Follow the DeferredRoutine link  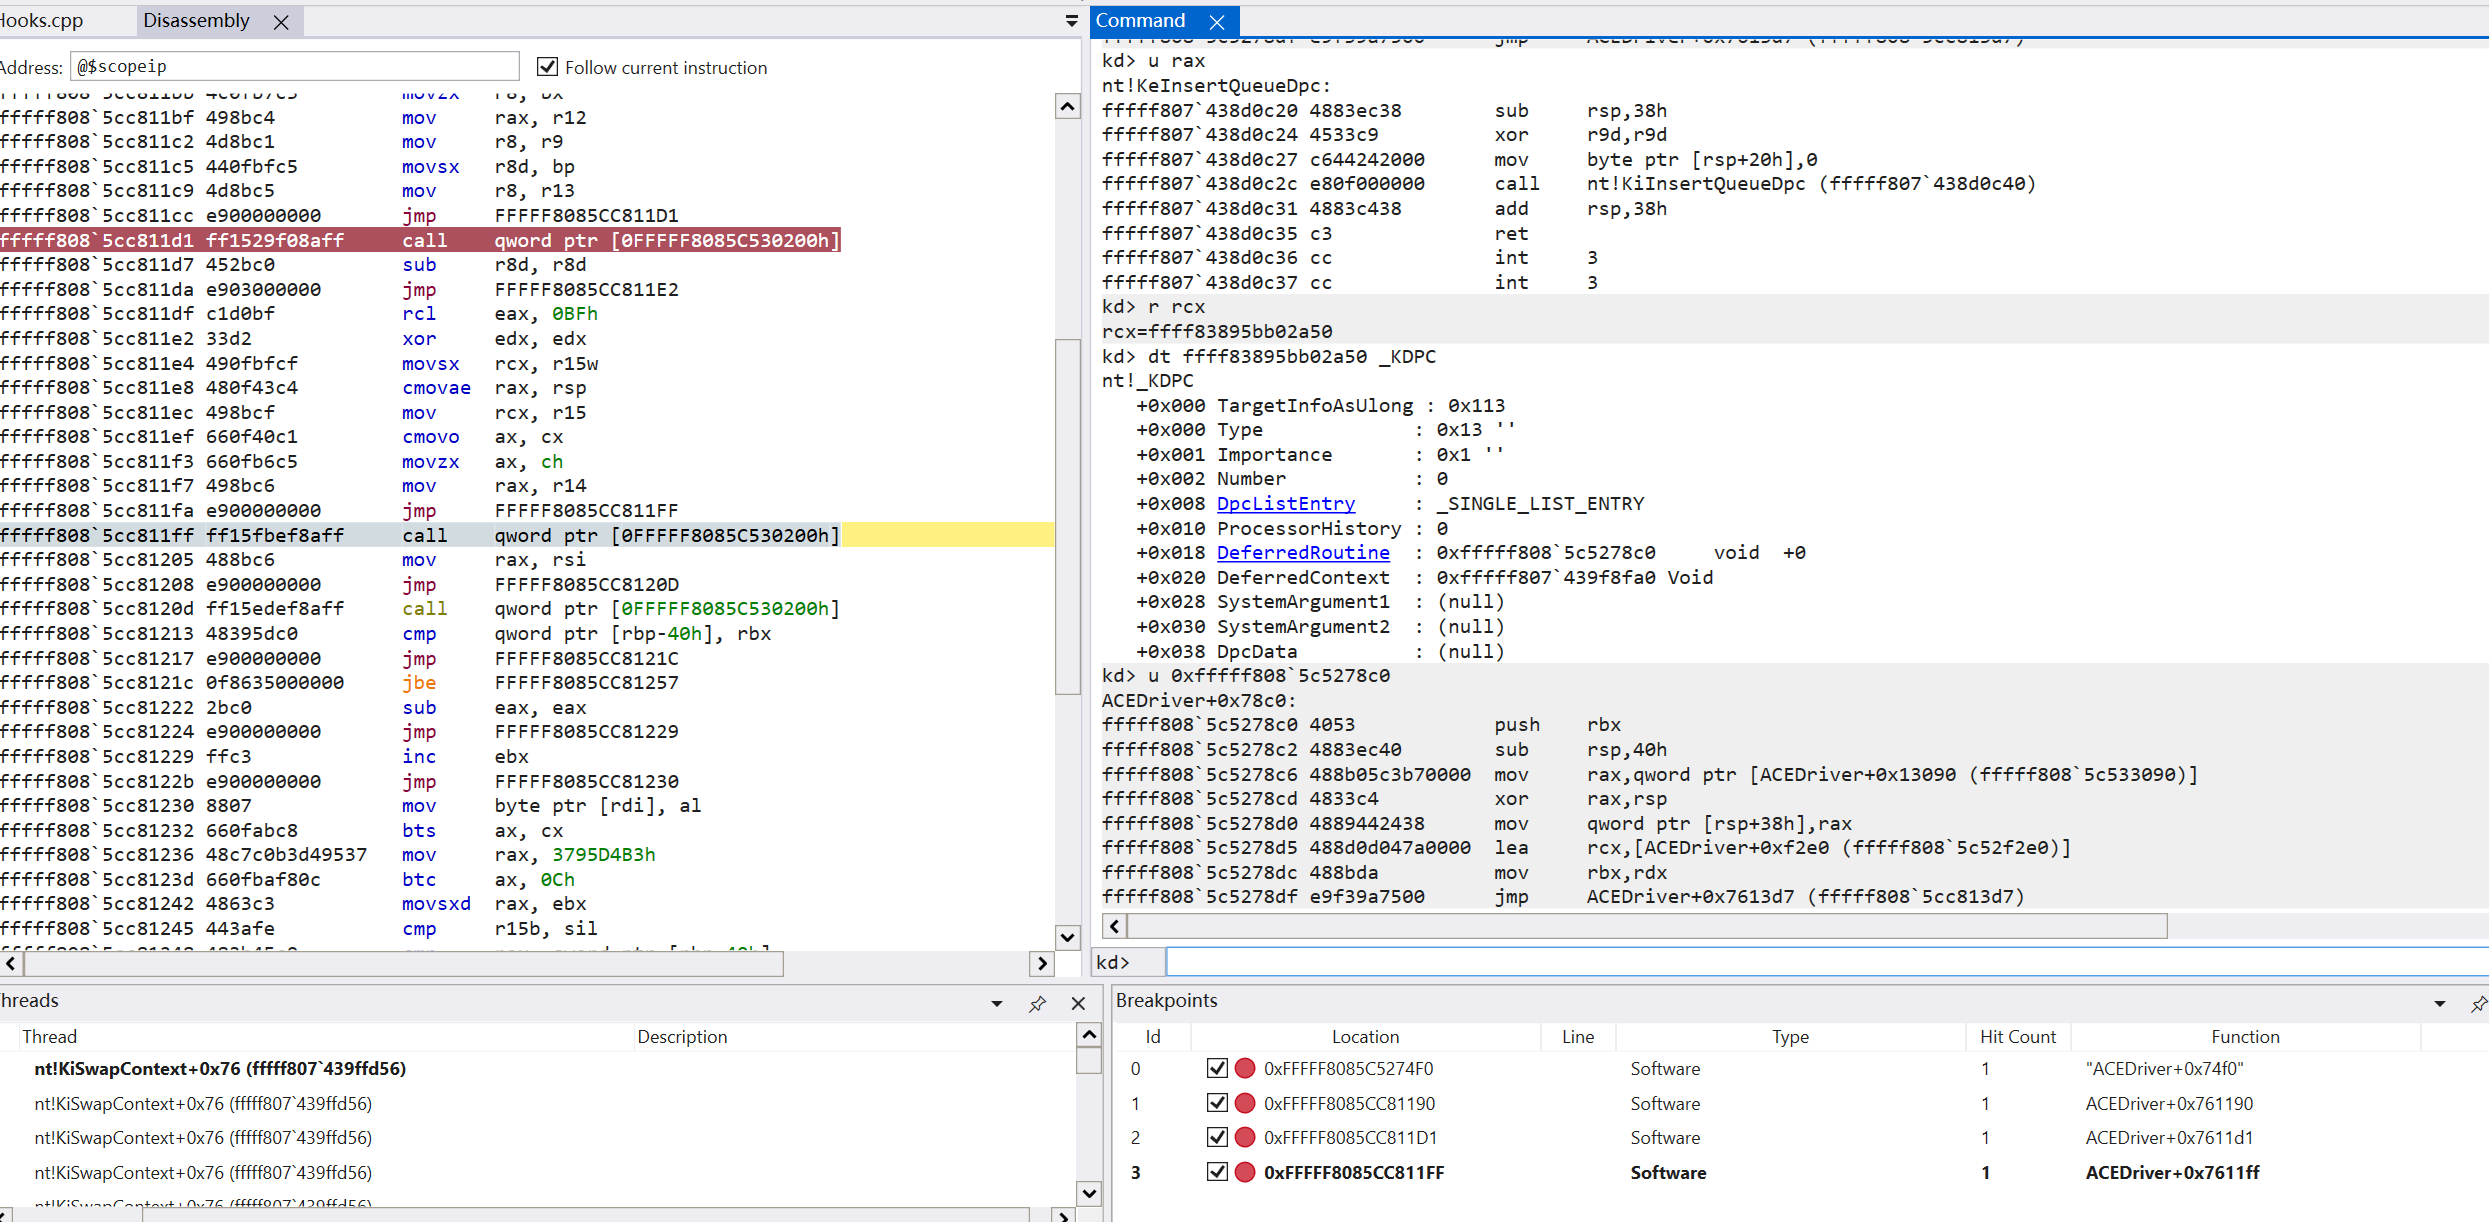[x=1302, y=552]
